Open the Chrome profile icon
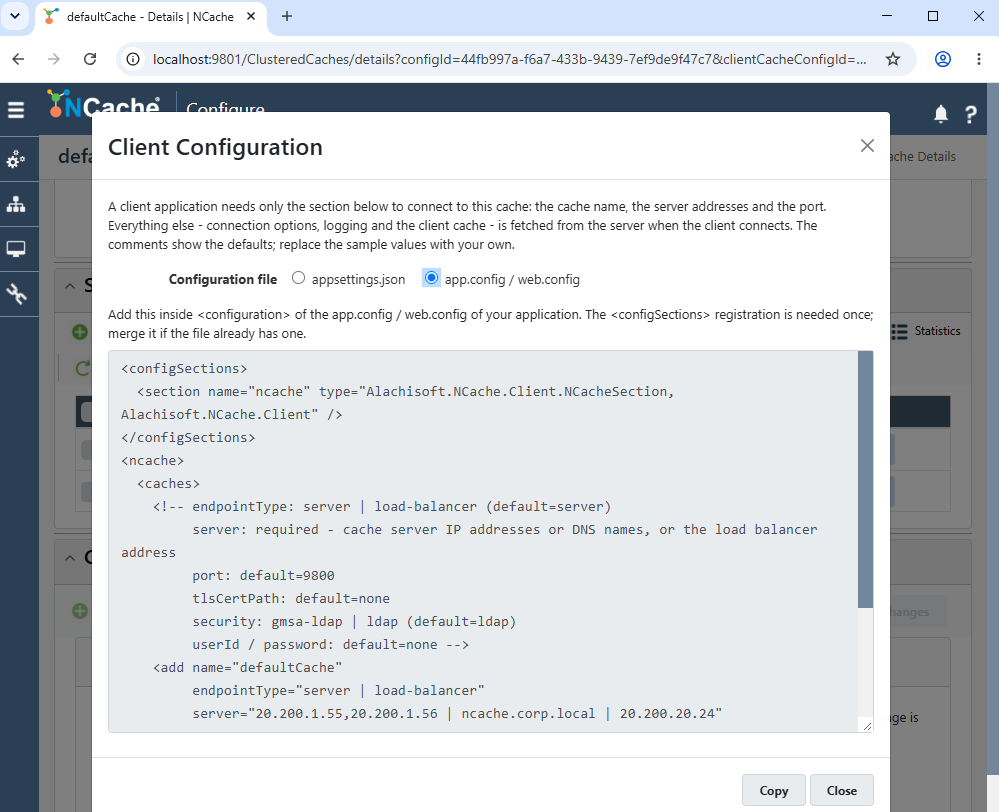This screenshot has height=812, width=999. (x=942, y=59)
